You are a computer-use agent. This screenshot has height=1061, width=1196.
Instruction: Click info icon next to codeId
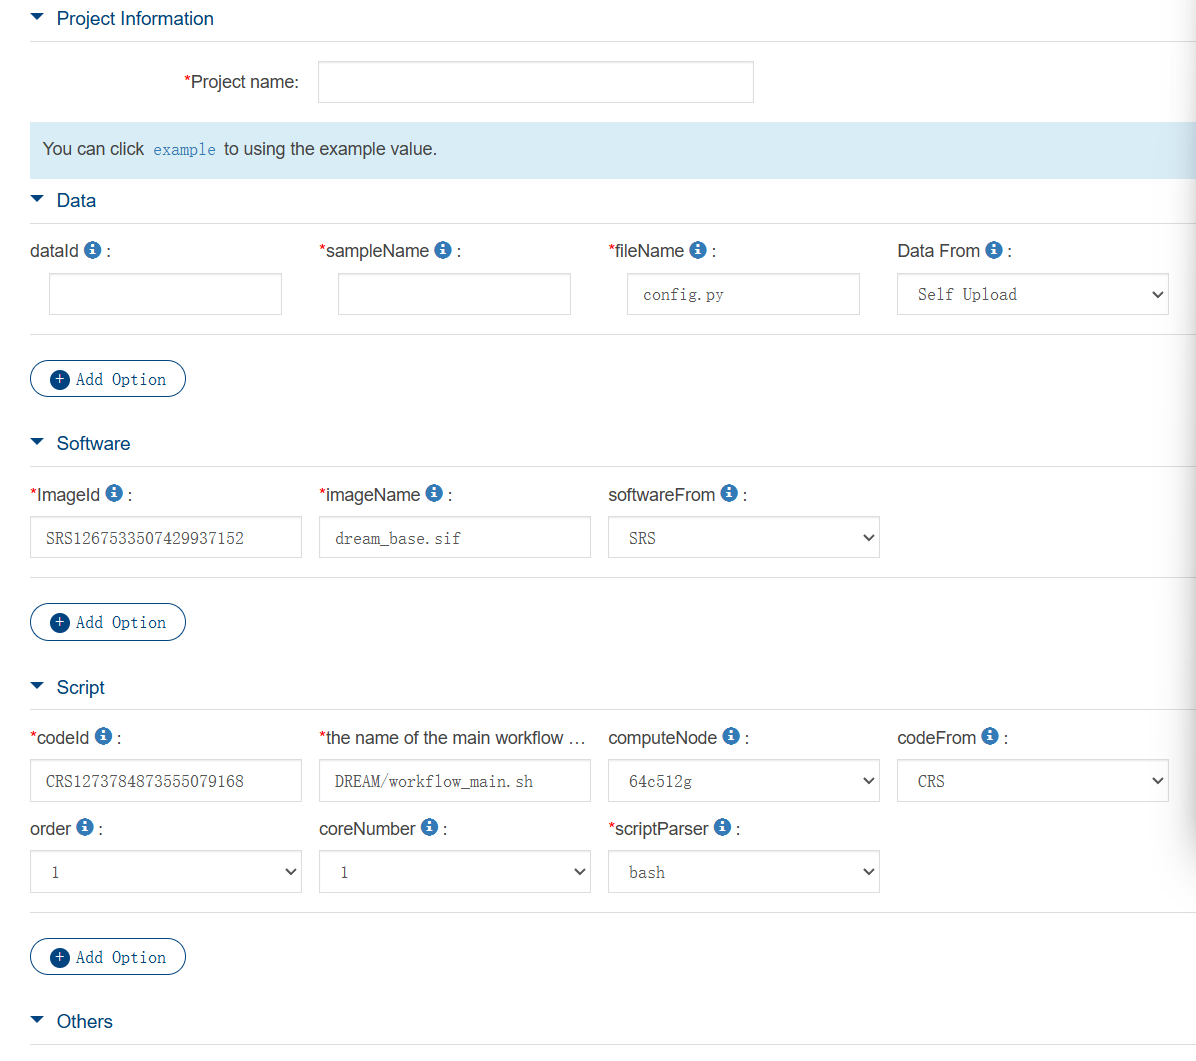coord(103,736)
